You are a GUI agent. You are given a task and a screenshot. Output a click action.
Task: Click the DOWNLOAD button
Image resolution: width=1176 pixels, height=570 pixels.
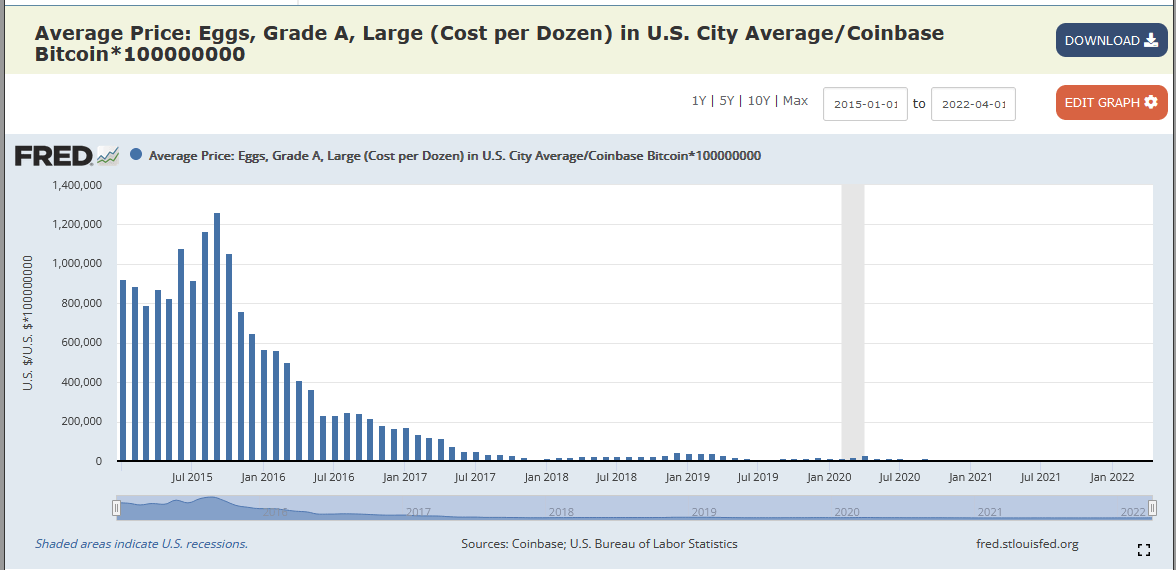[x=1112, y=40]
